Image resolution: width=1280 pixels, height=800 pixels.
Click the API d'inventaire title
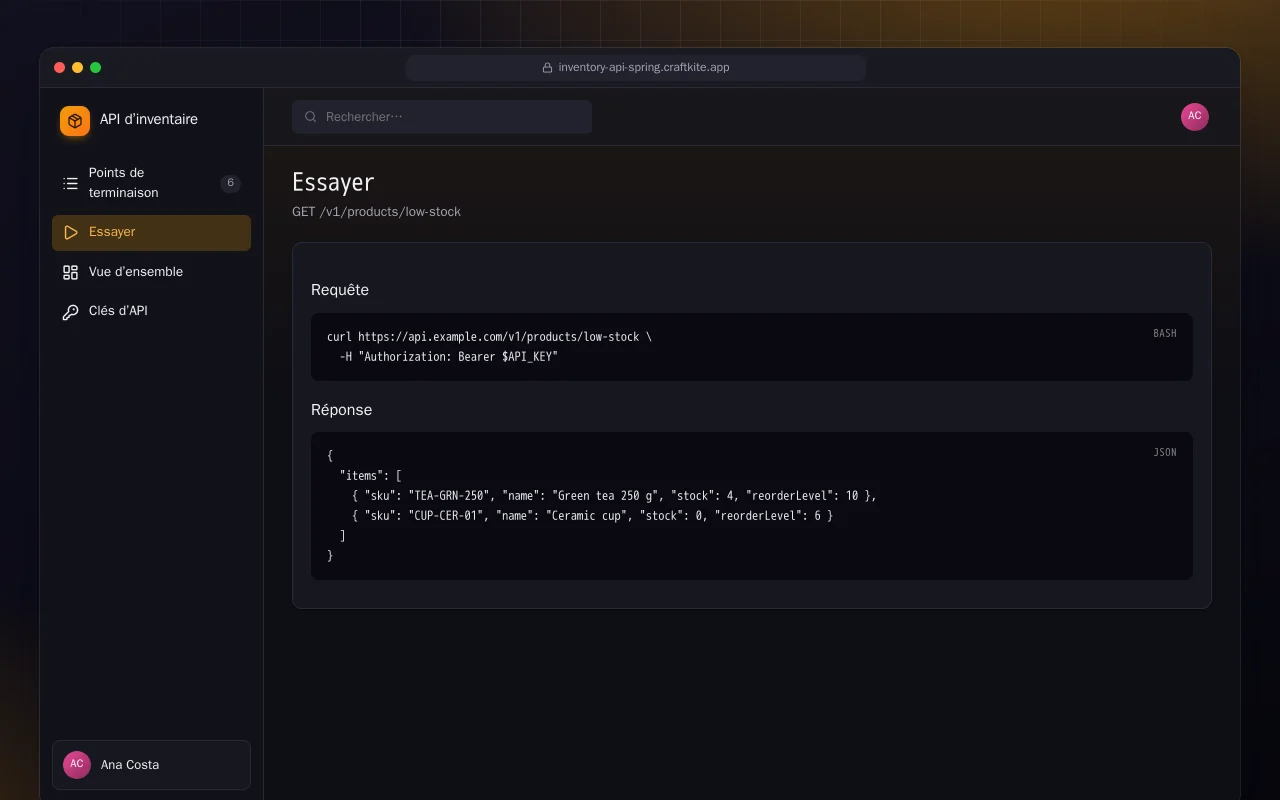click(149, 120)
